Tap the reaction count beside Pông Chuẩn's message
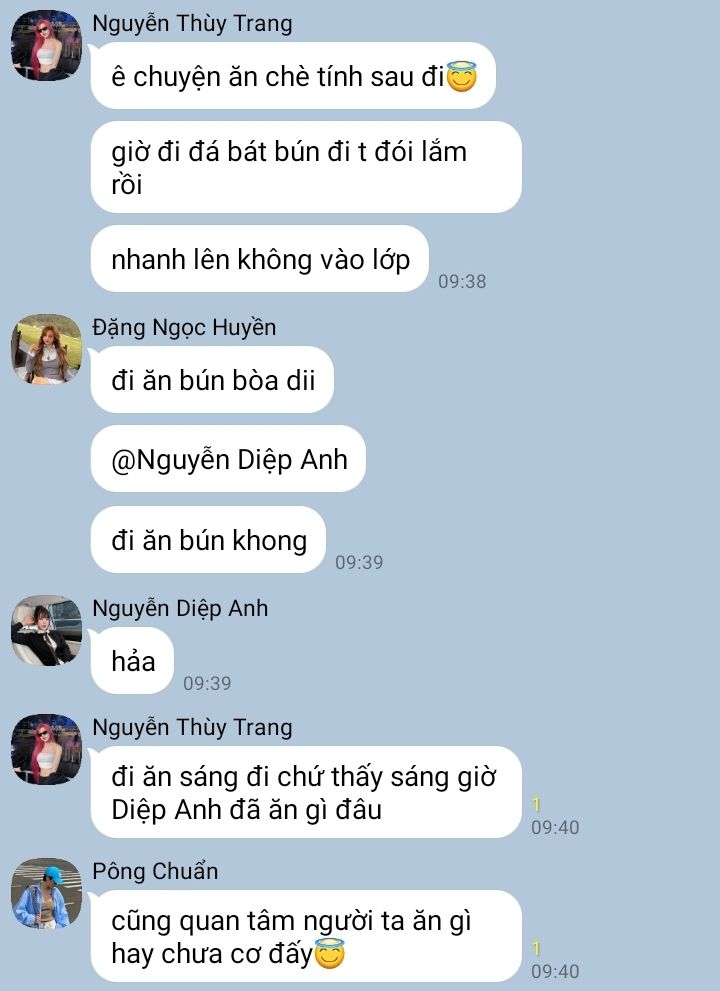Image resolution: width=720 pixels, height=991 pixels. [537, 948]
